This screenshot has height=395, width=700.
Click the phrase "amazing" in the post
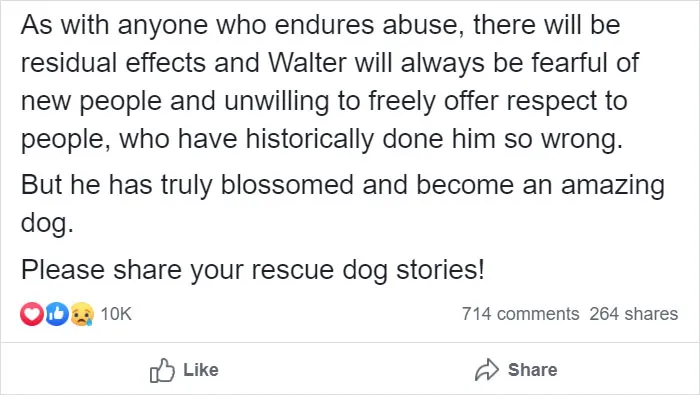(613, 186)
